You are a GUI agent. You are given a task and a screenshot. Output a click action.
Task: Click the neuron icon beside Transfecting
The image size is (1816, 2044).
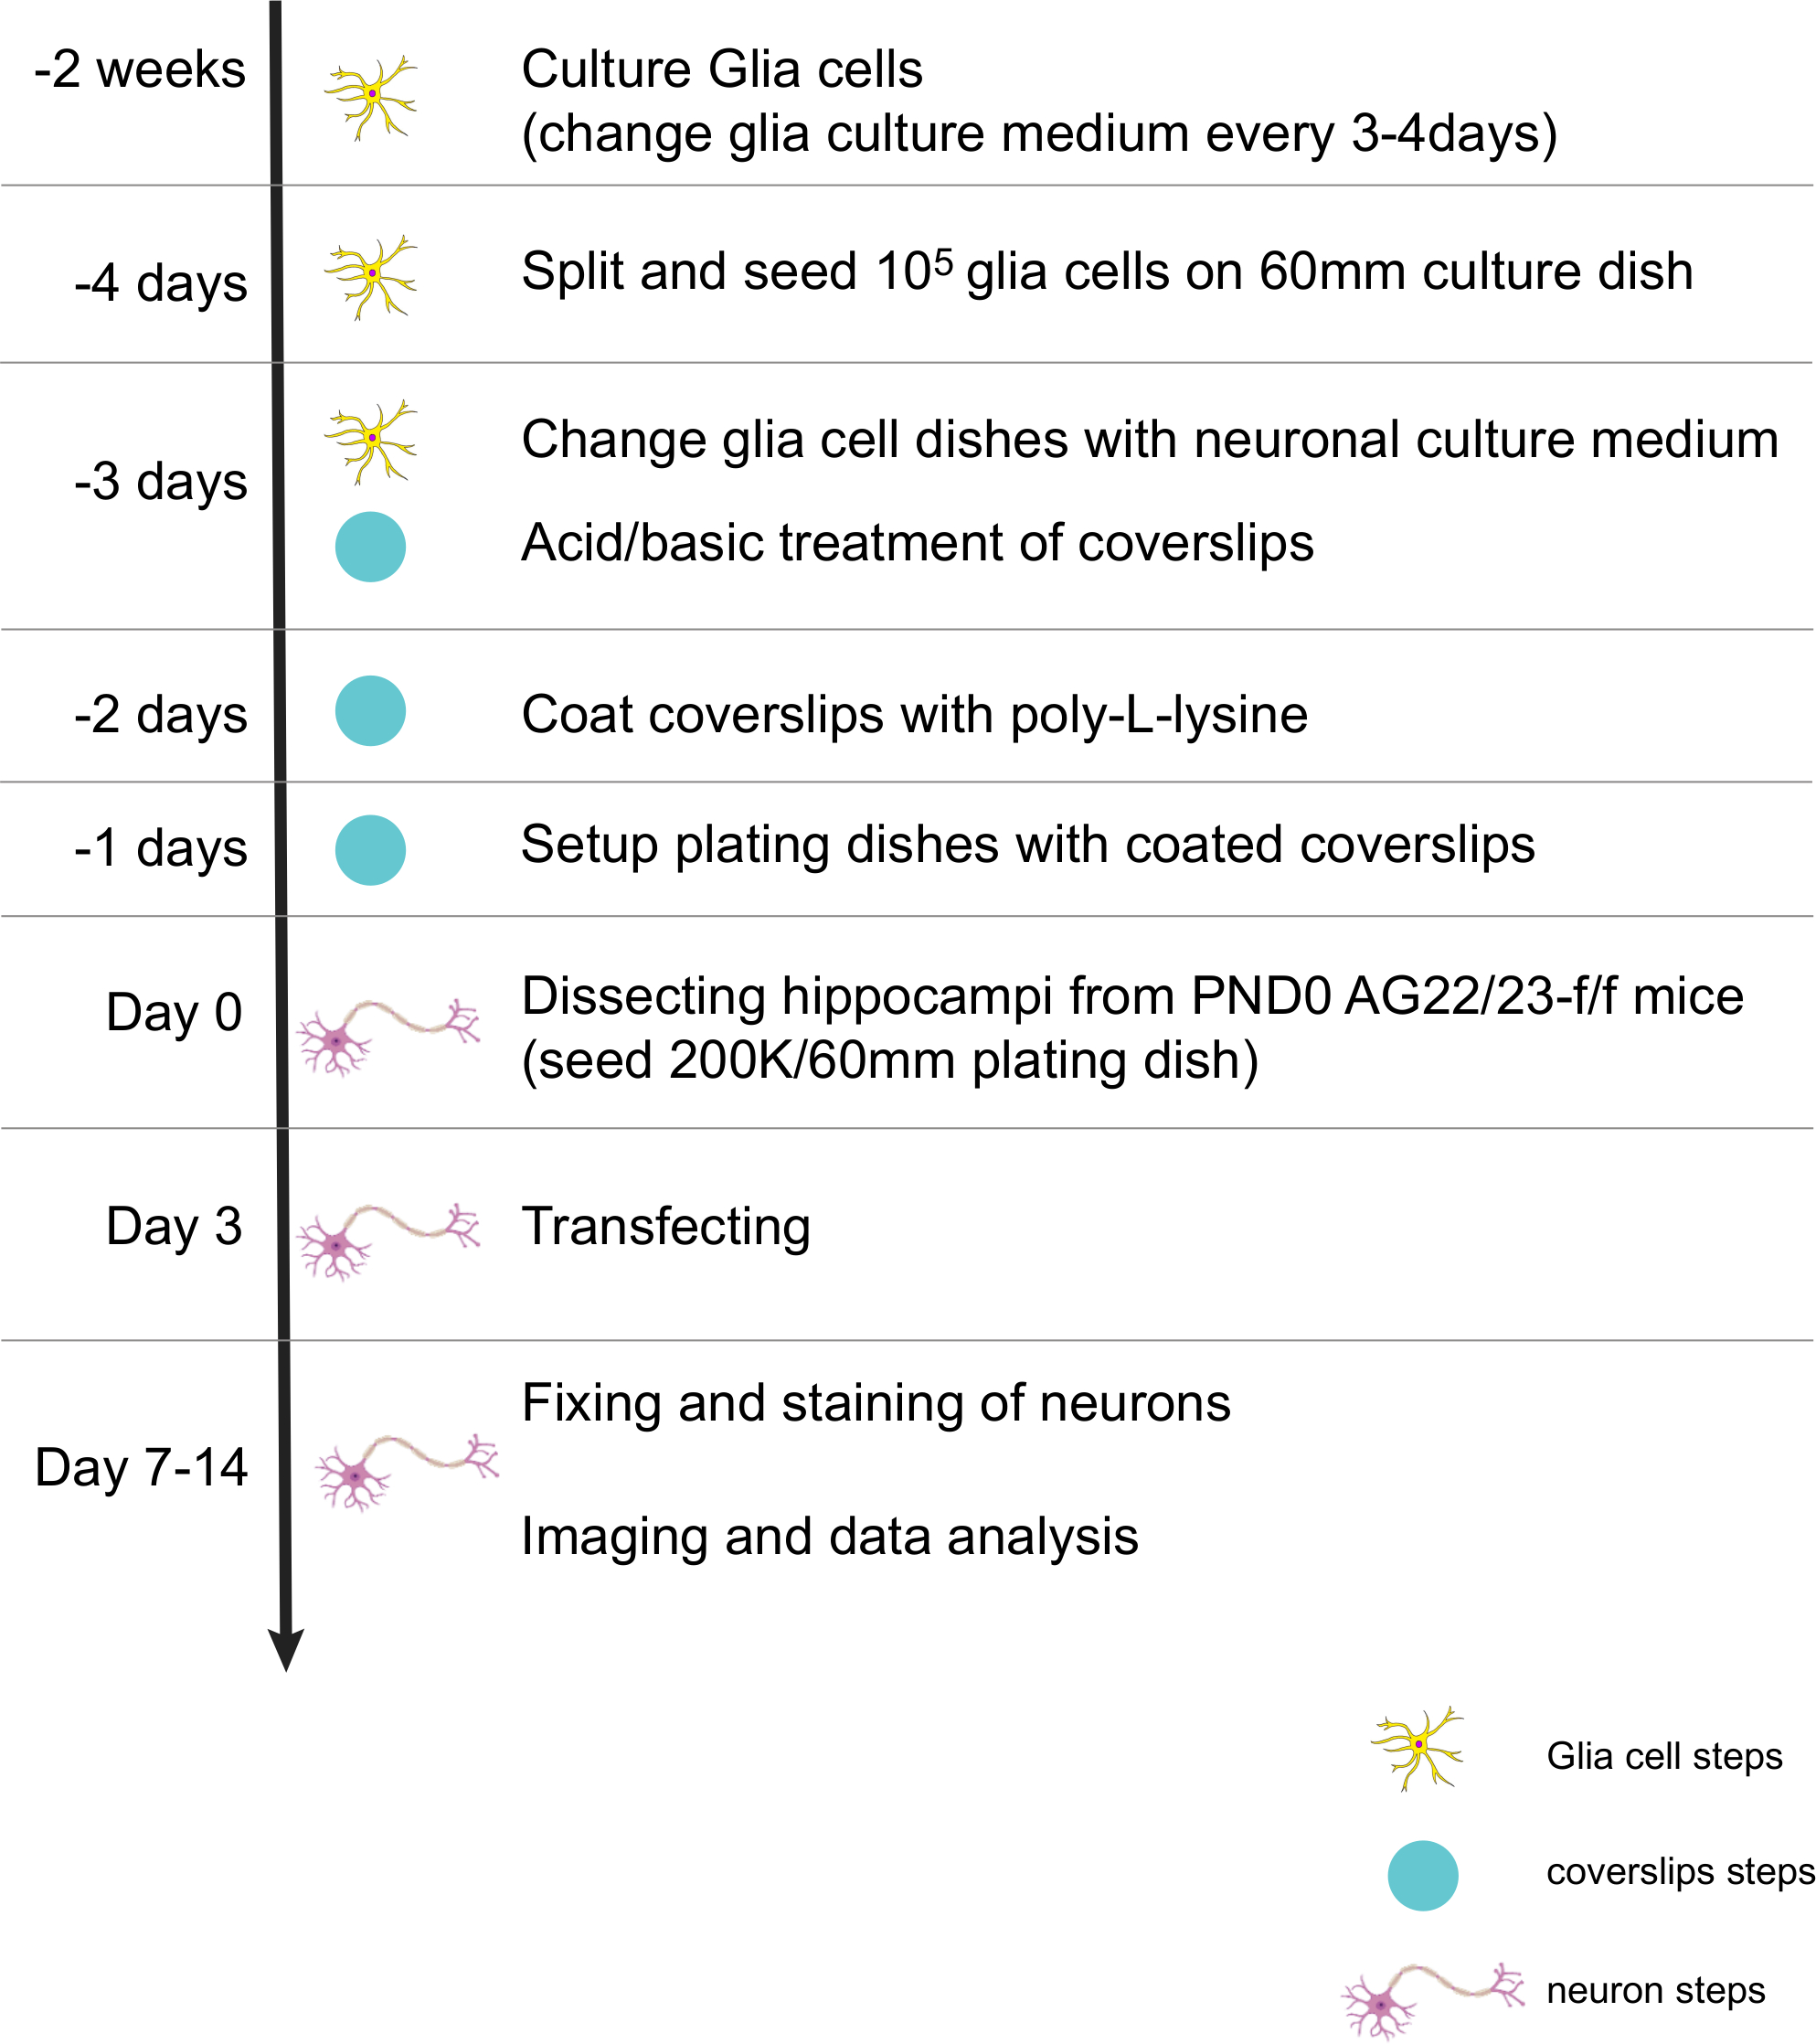(x=388, y=1240)
